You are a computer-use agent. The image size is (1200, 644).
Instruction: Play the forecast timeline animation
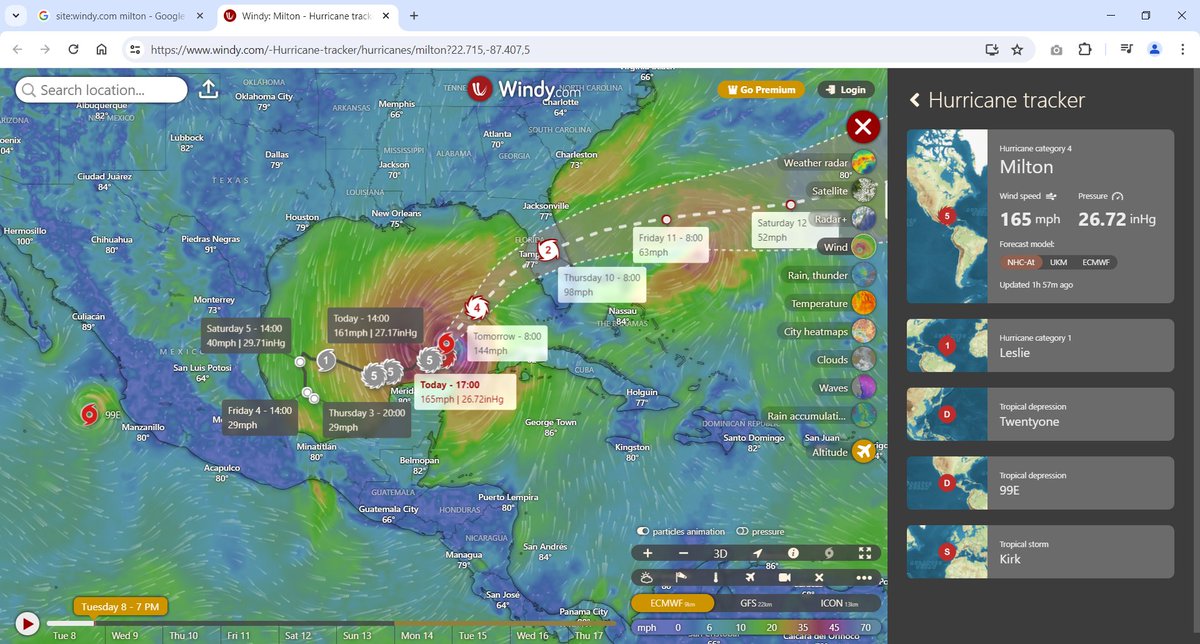27,624
